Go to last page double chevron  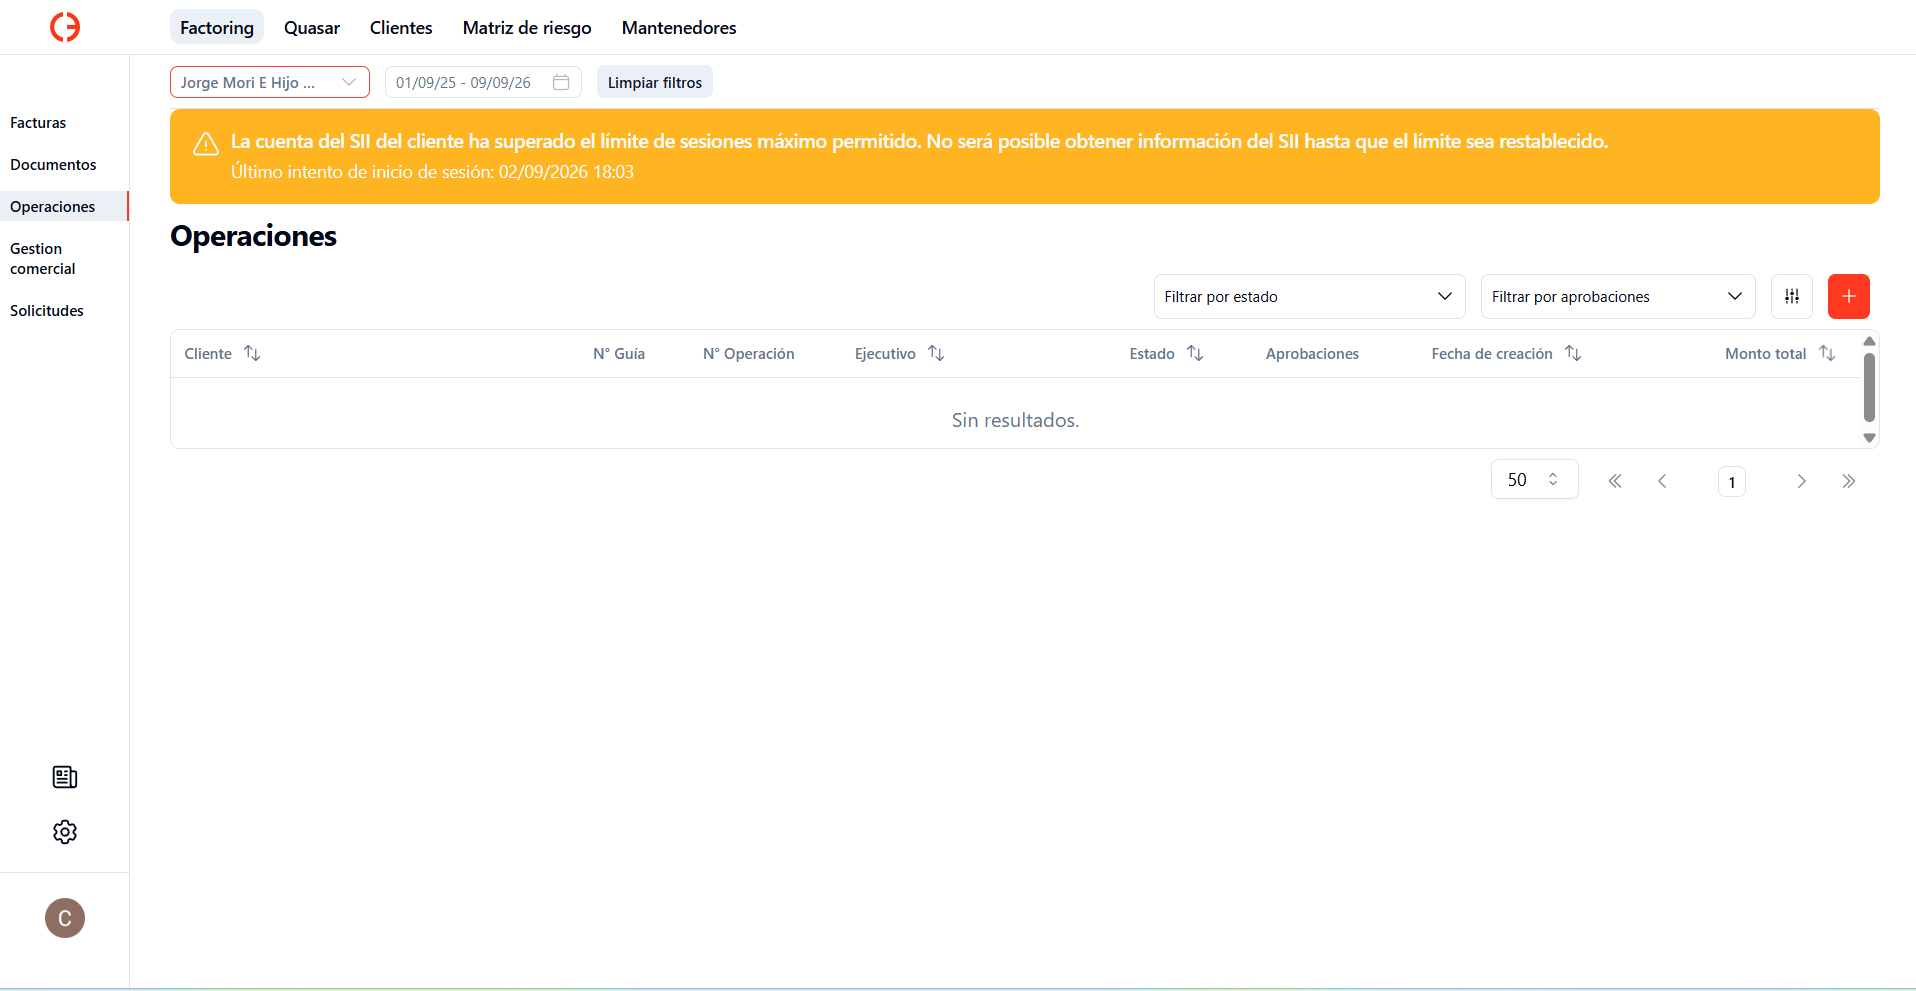[x=1849, y=481]
